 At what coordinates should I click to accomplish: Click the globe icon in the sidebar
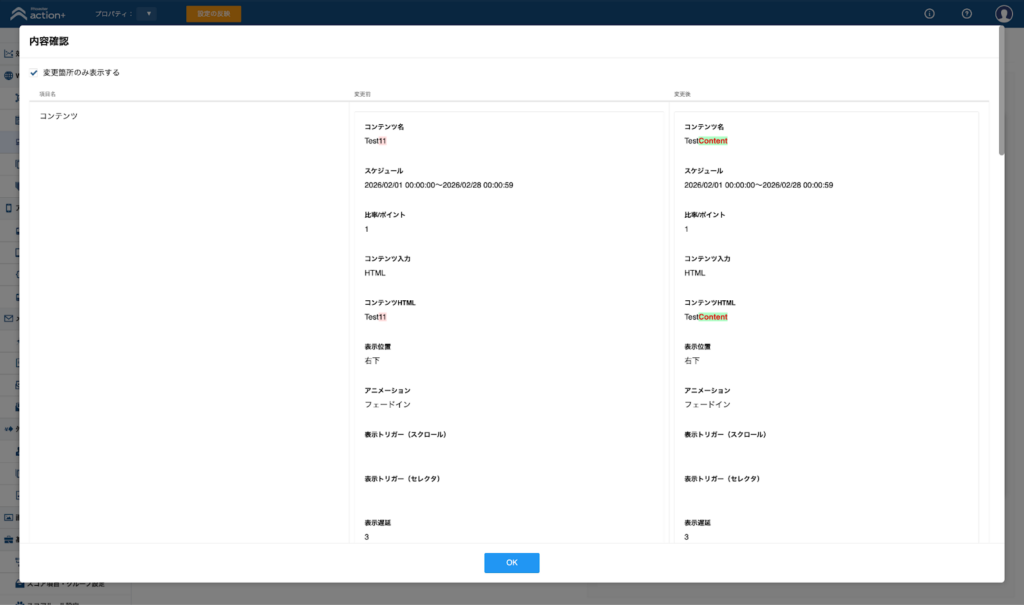click(x=9, y=76)
